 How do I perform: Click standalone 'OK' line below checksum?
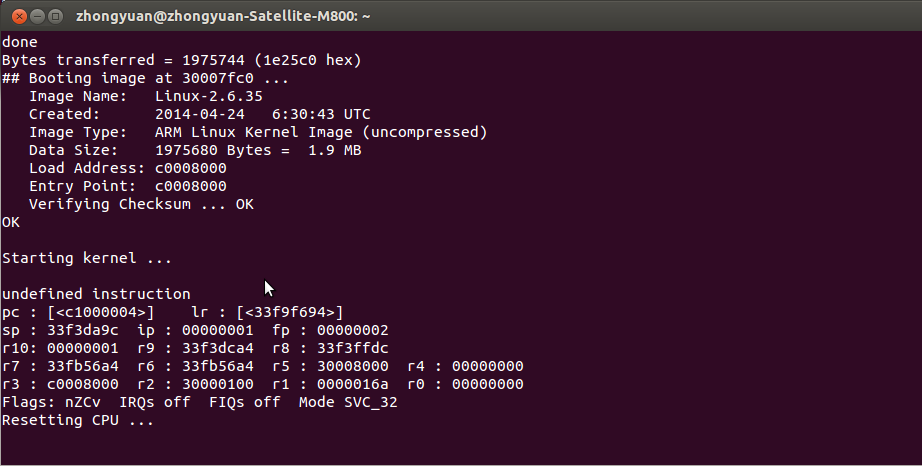tap(11, 222)
